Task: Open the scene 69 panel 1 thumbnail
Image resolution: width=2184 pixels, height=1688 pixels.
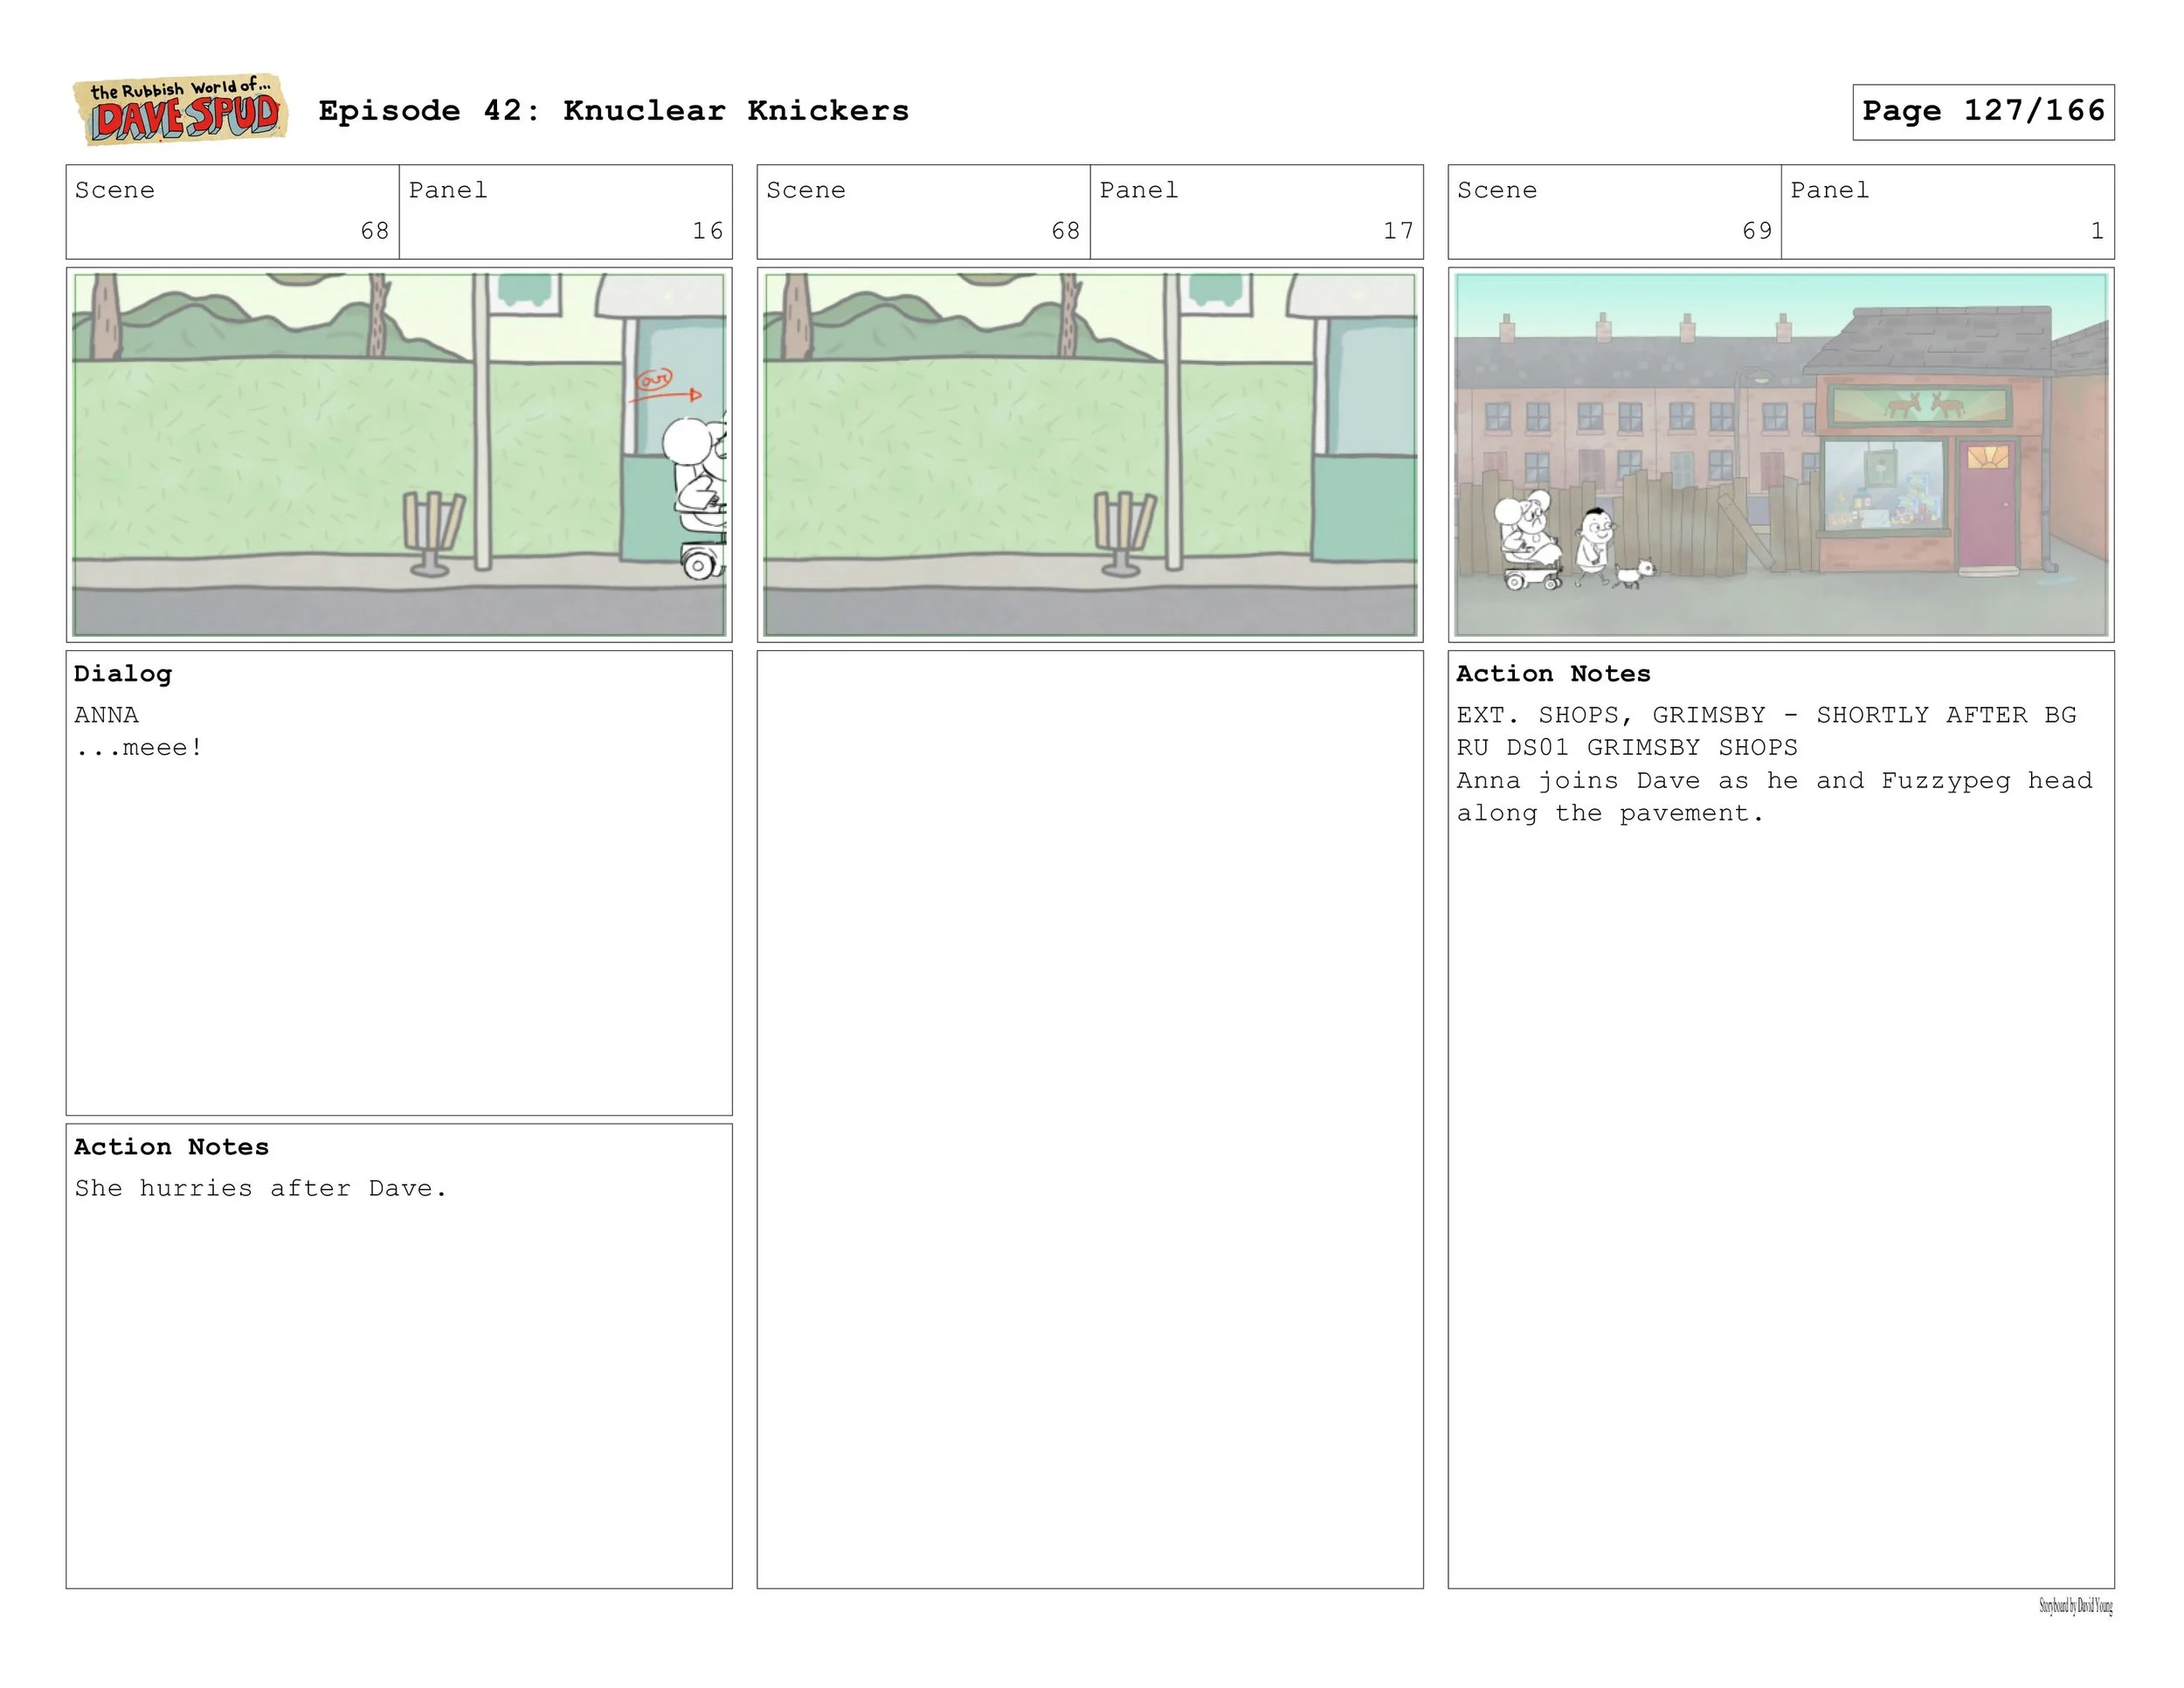Action: [x=1781, y=454]
